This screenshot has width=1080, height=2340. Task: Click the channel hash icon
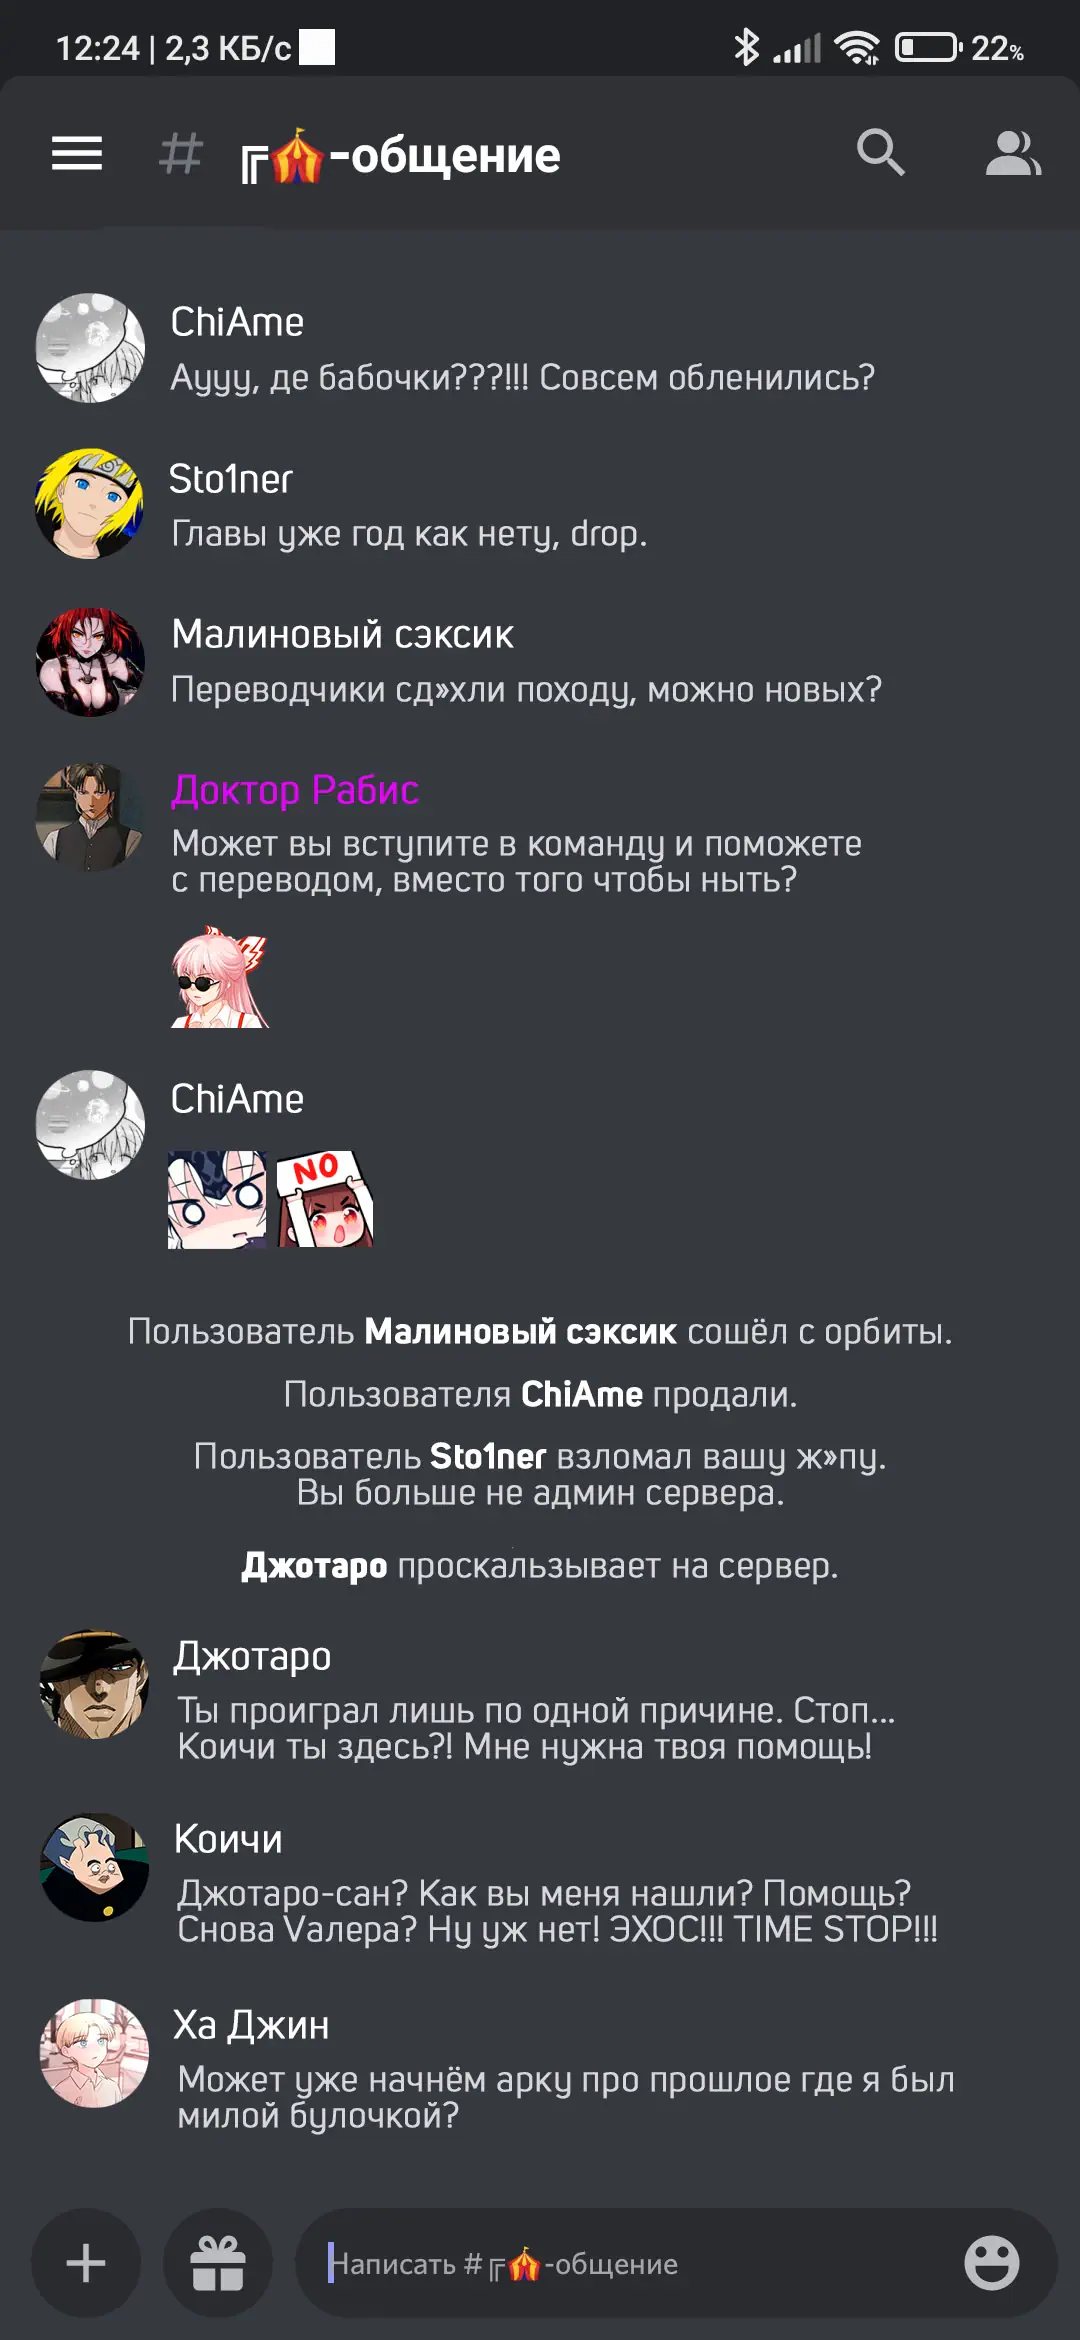[181, 154]
